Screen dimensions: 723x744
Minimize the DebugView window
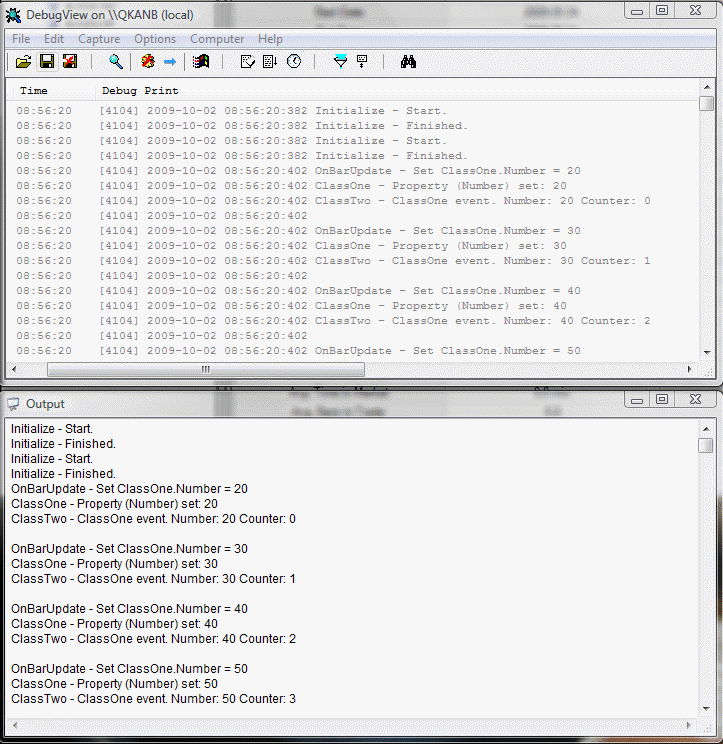(637, 11)
